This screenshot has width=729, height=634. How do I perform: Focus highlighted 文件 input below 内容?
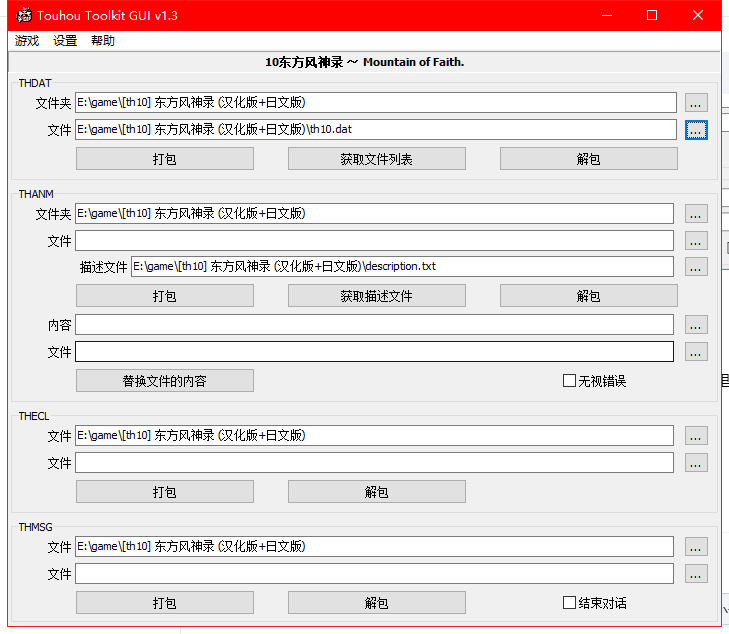pos(374,351)
